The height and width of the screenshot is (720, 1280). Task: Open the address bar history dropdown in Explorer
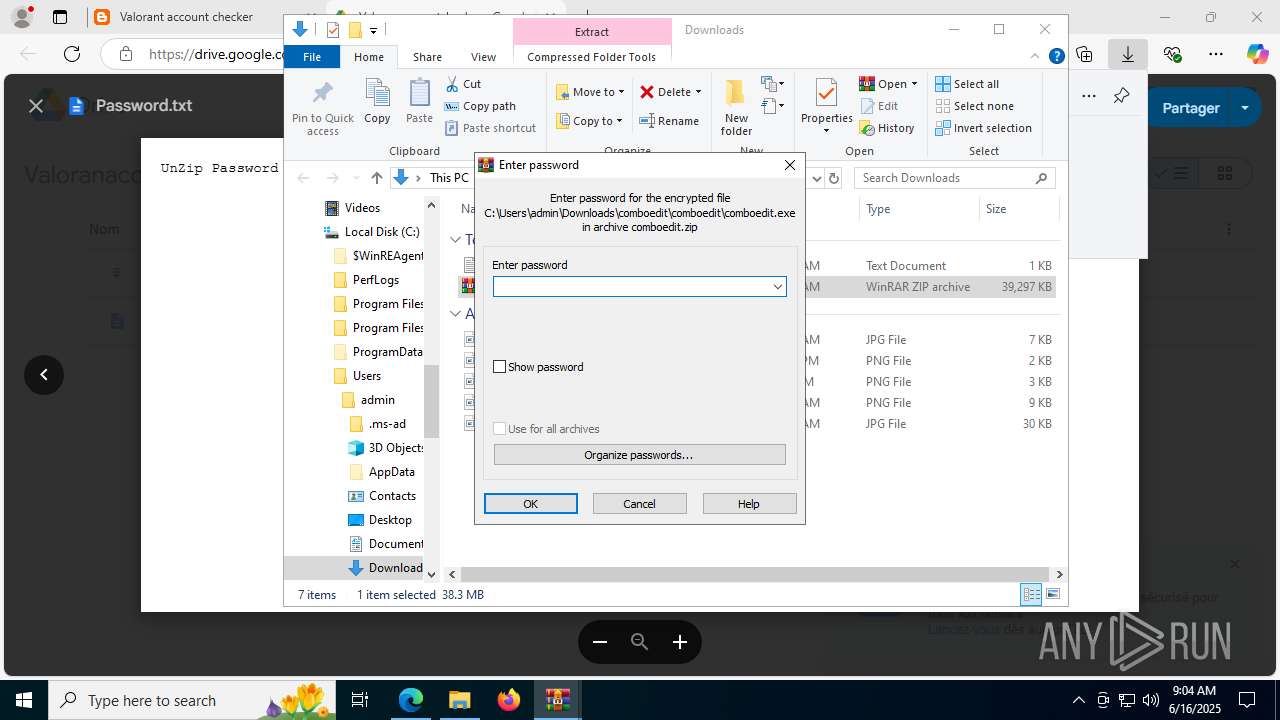(817, 178)
